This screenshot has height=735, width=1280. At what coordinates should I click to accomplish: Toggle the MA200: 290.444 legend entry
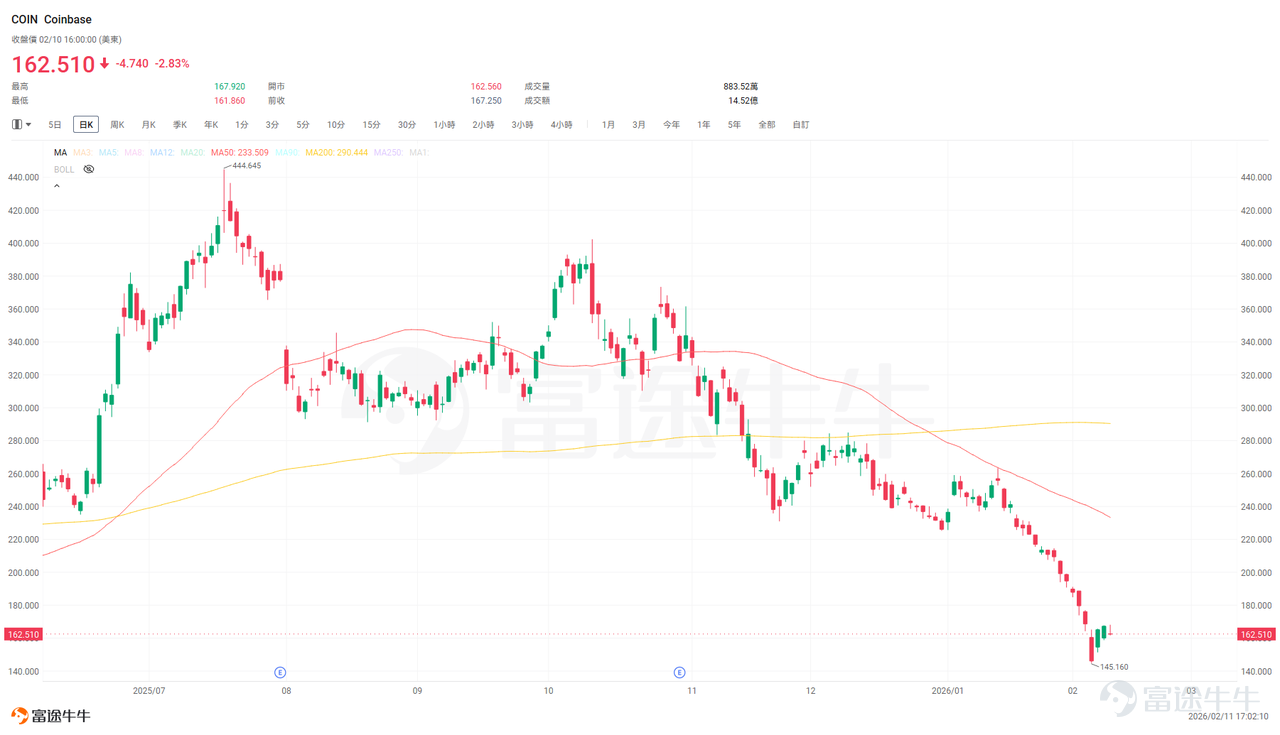click(x=336, y=152)
